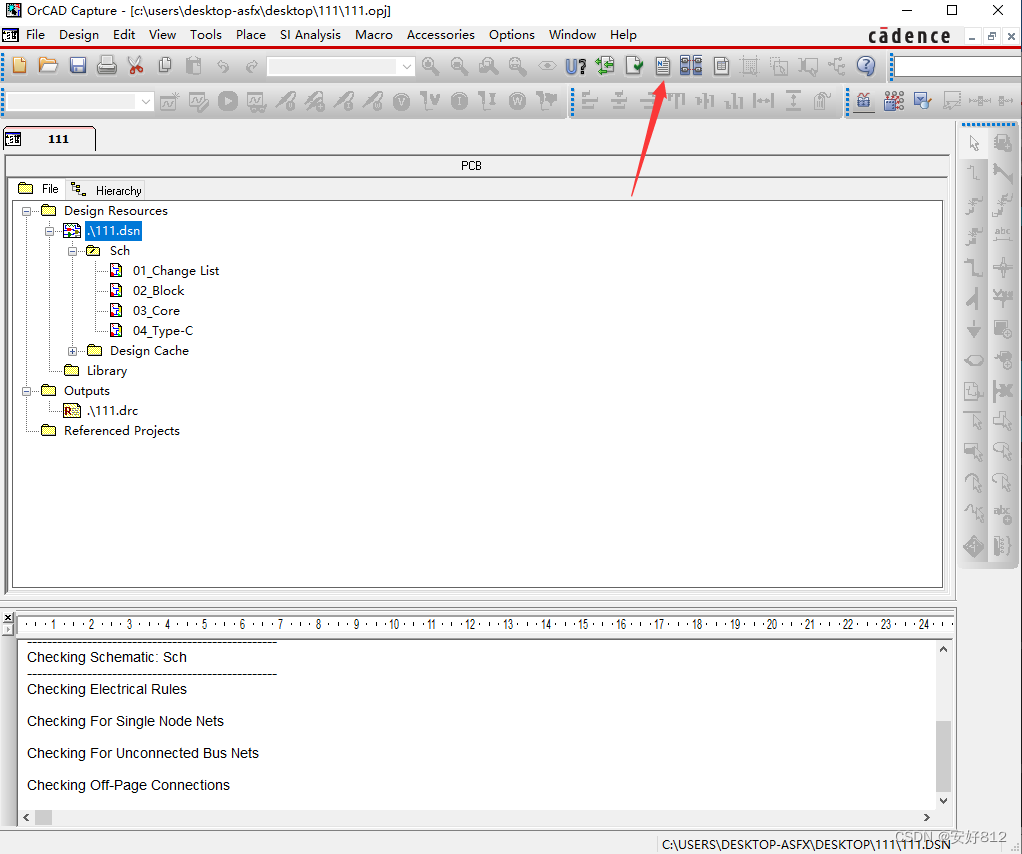Click the align left edges icon
The height and width of the screenshot is (854, 1022).
coord(589,101)
